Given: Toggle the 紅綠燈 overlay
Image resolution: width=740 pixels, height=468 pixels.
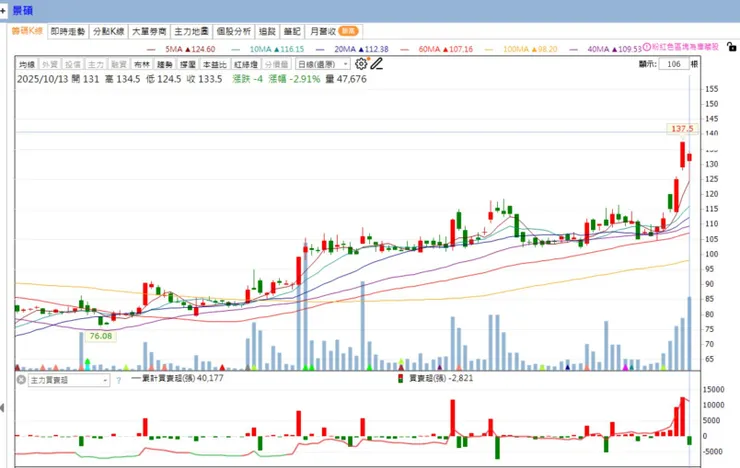Looking at the screenshot, I should click(246, 64).
